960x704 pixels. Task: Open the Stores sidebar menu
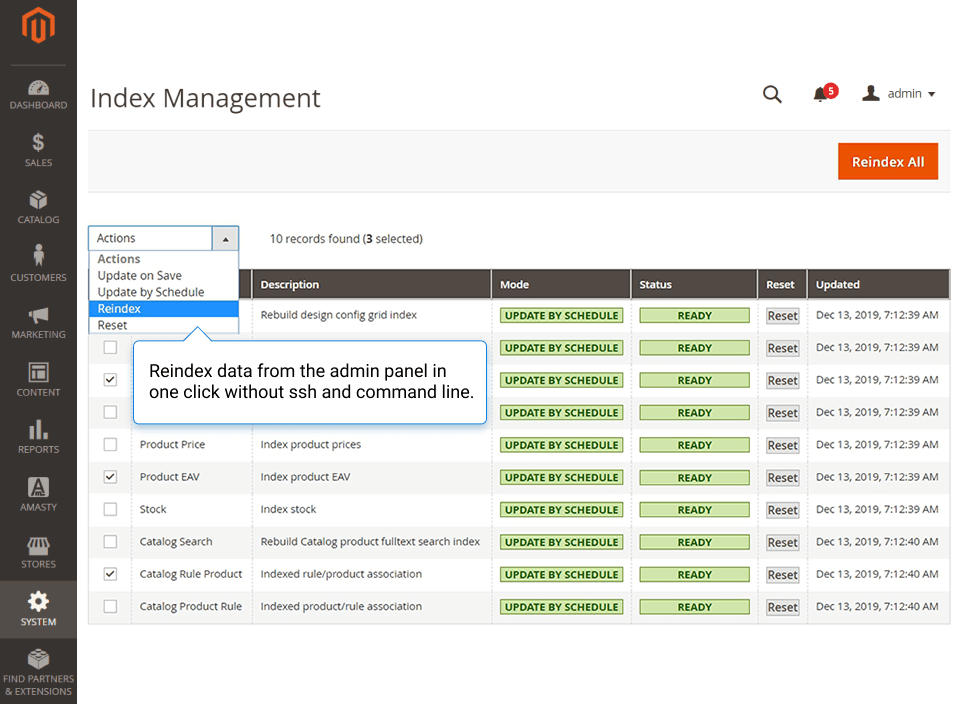click(x=38, y=552)
